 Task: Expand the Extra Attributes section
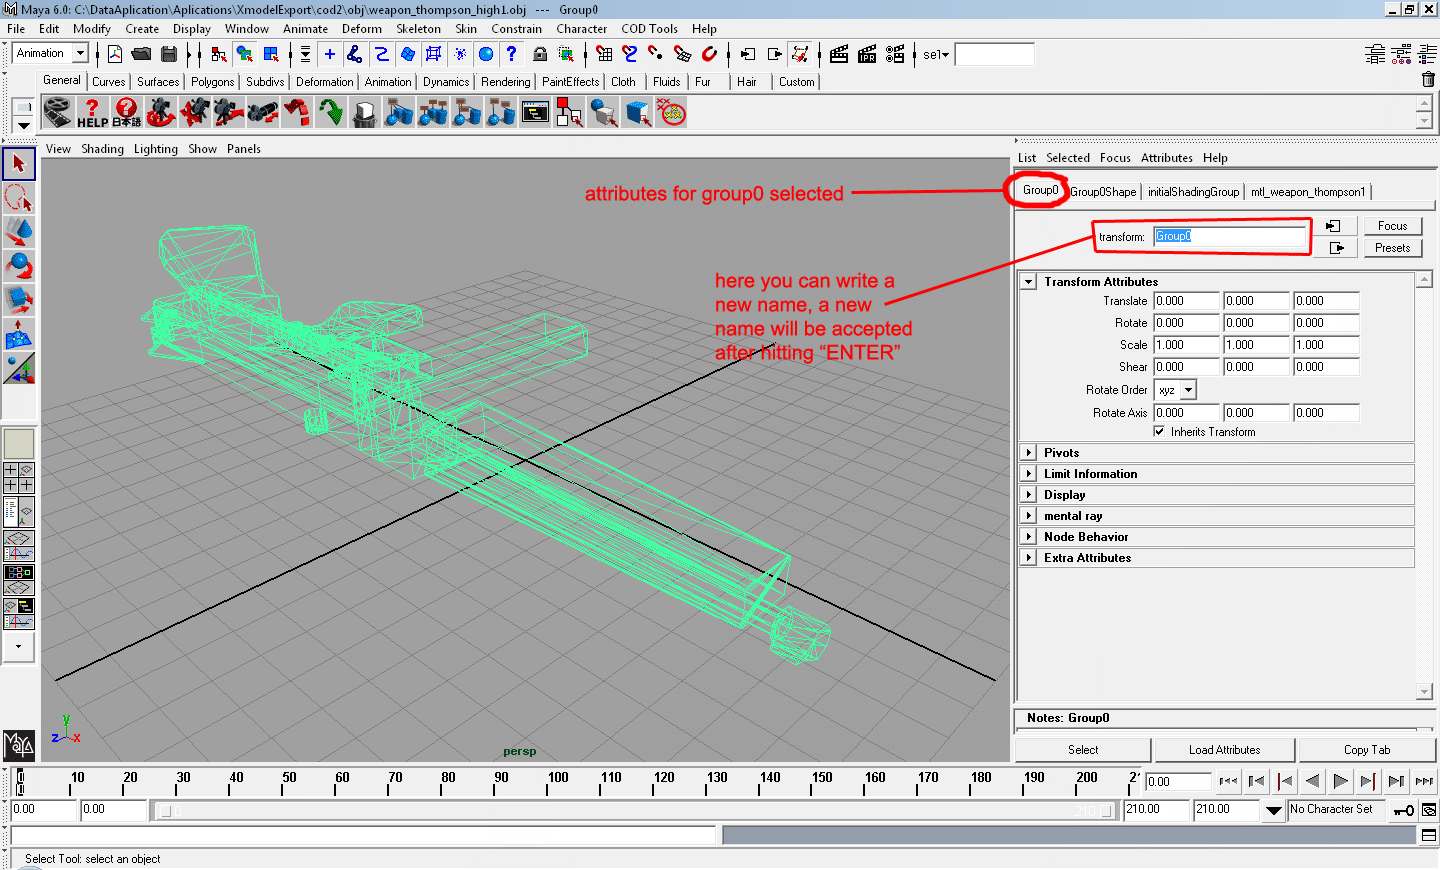(x=1028, y=558)
